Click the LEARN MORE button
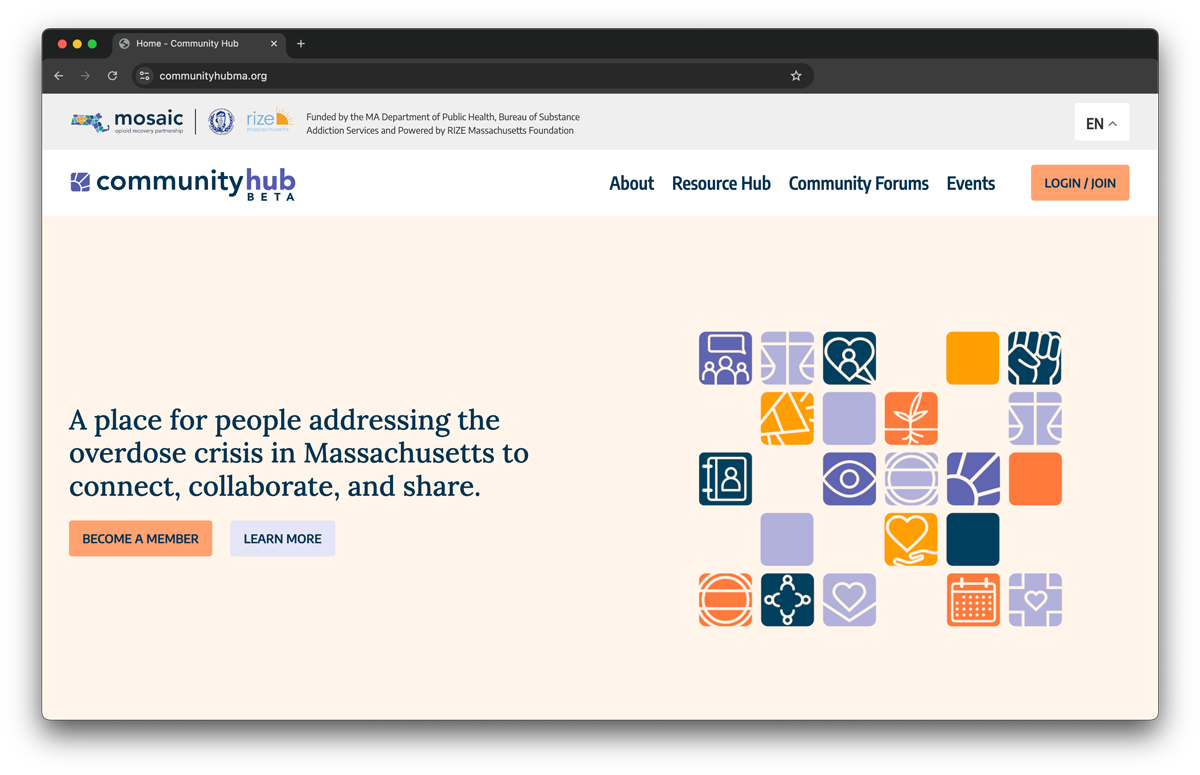 (282, 539)
